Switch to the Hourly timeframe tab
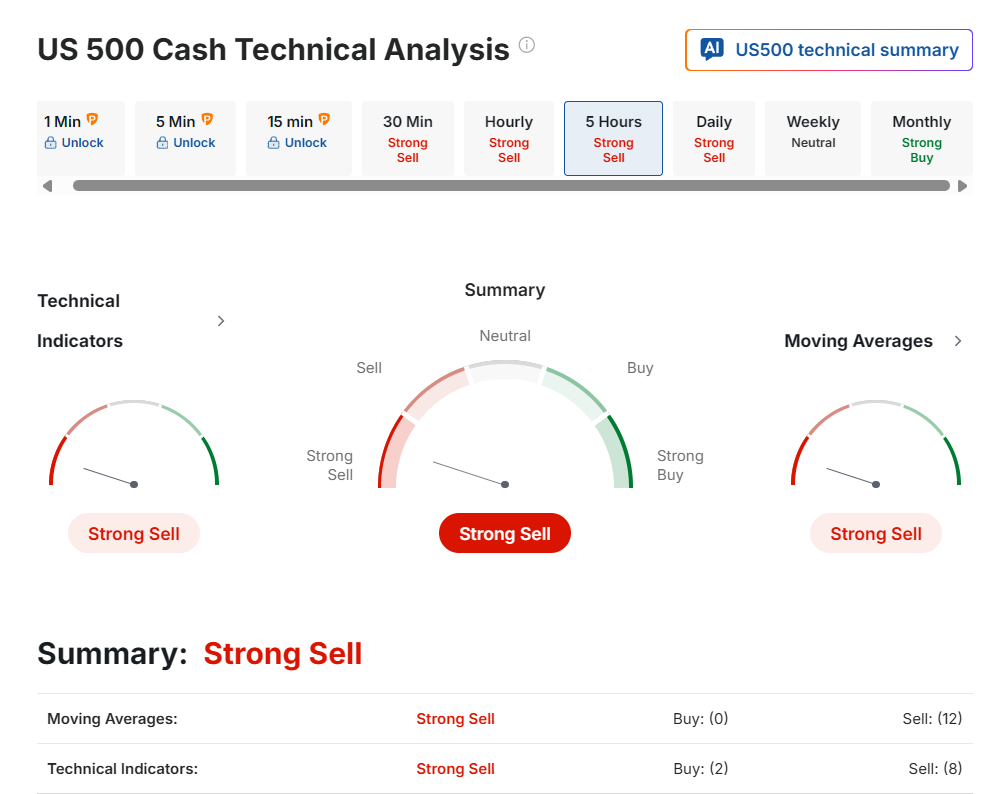 pos(509,138)
